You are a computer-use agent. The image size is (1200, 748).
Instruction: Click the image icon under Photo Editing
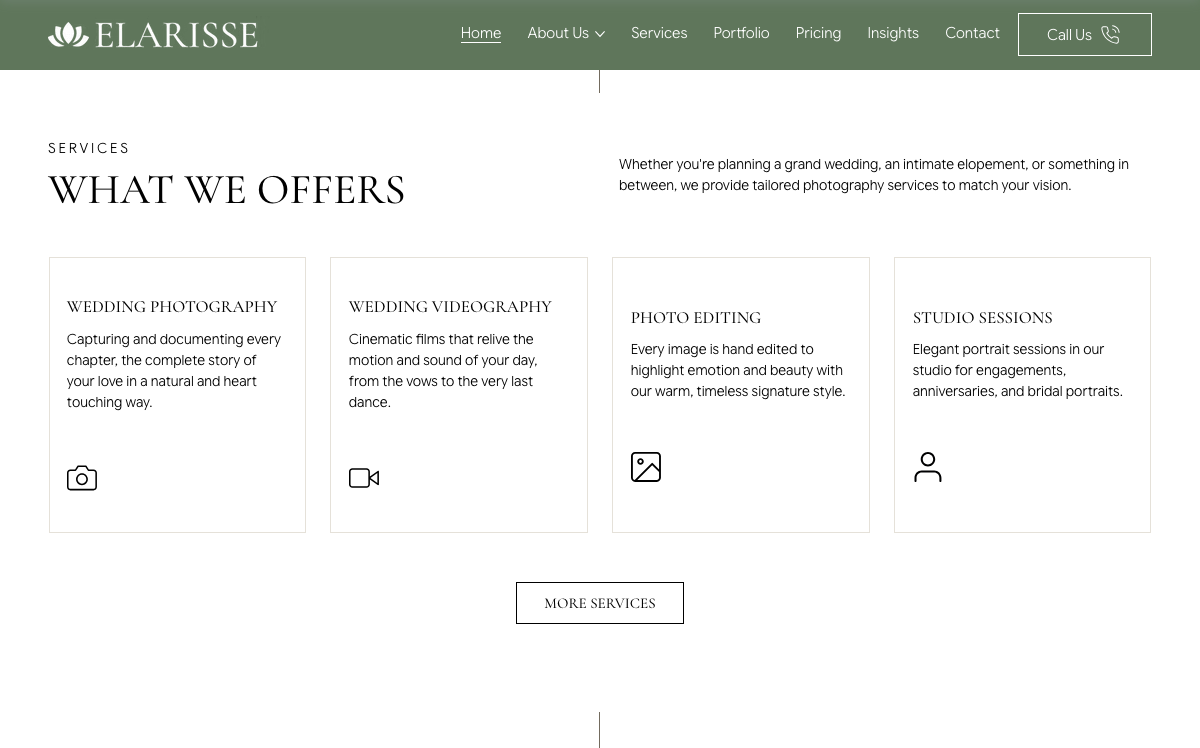[646, 467]
